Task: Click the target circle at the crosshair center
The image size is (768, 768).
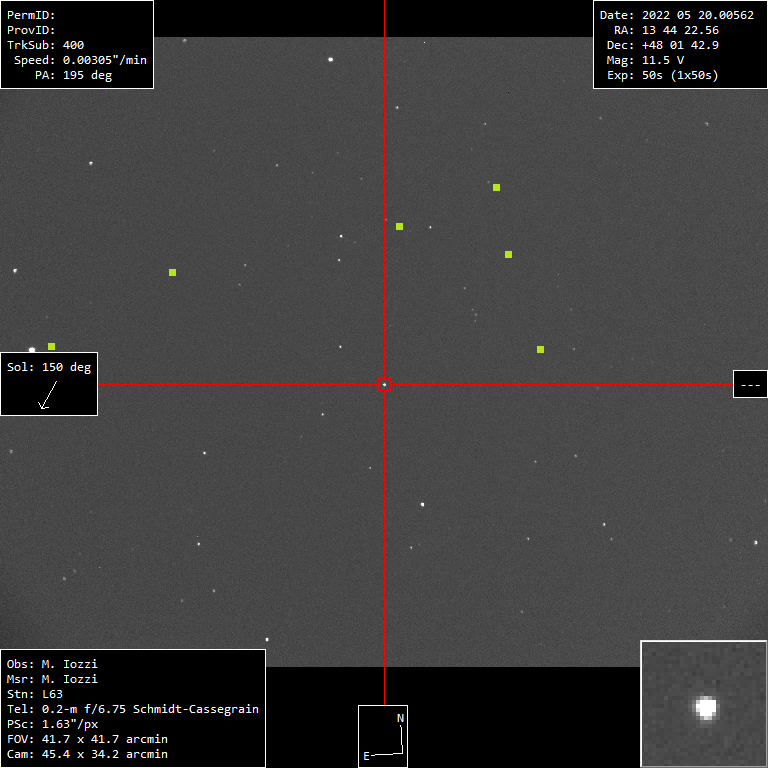Action: 384,384
